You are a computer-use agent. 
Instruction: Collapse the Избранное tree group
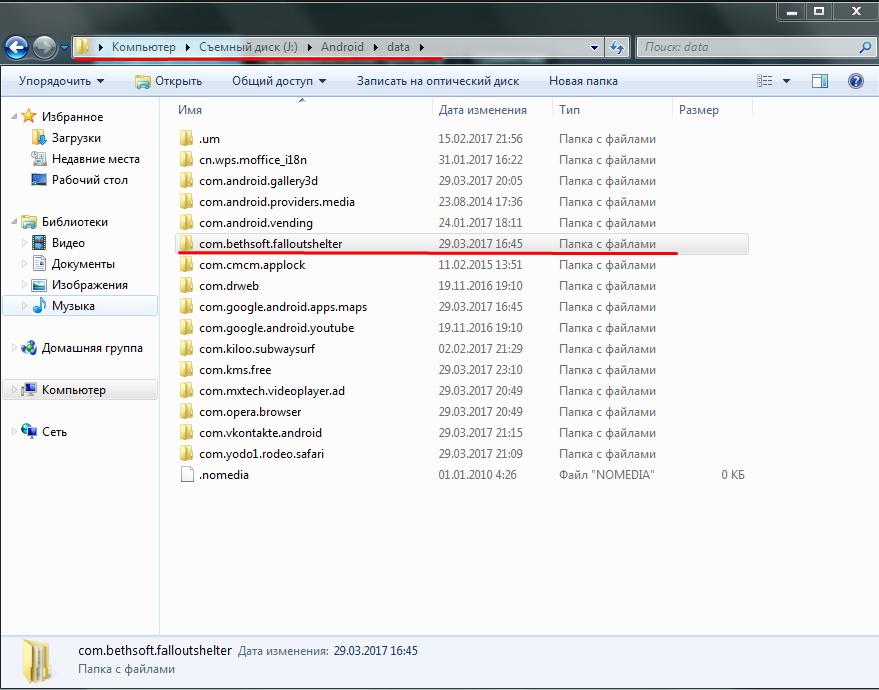[14, 117]
